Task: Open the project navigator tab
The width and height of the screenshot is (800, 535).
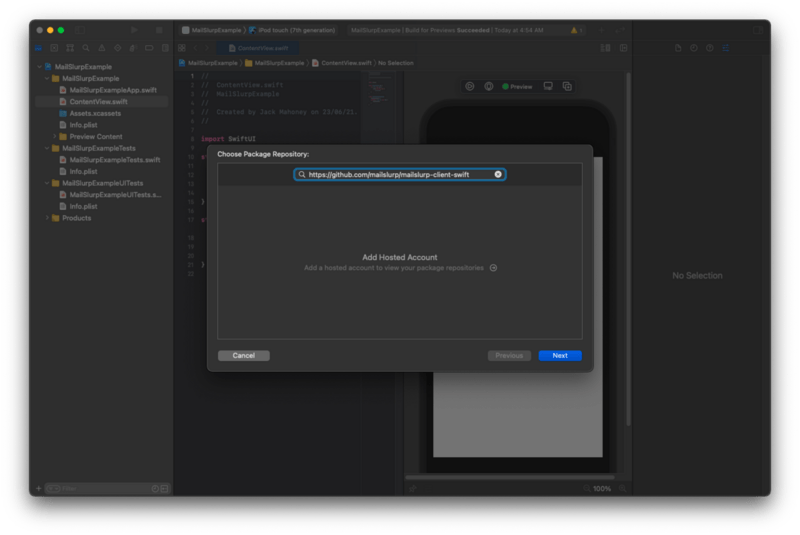Action: point(38,48)
